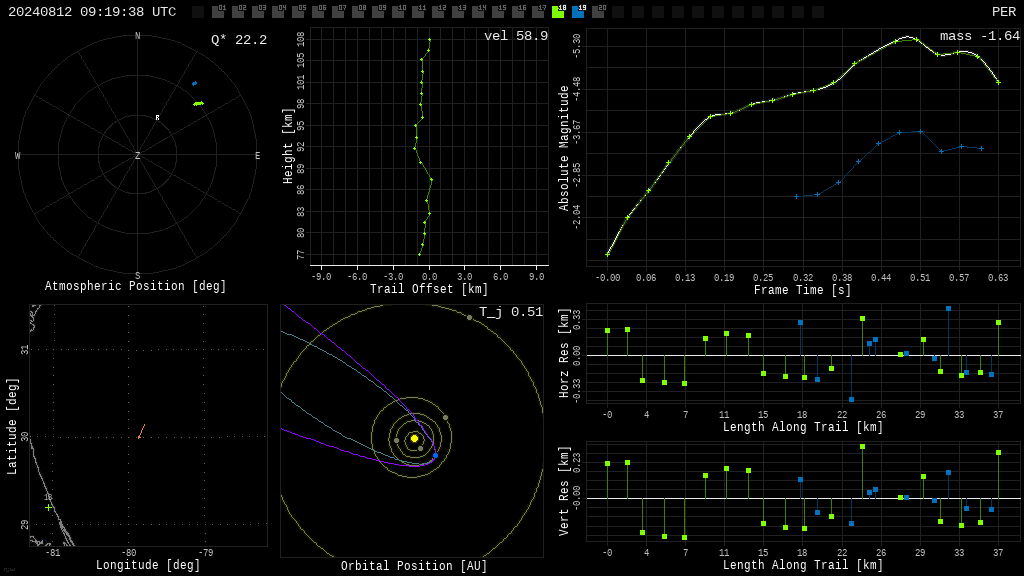1024x576 pixels.
Task: Click the mass -1.64 readout
Action: pyautogui.click(x=980, y=36)
